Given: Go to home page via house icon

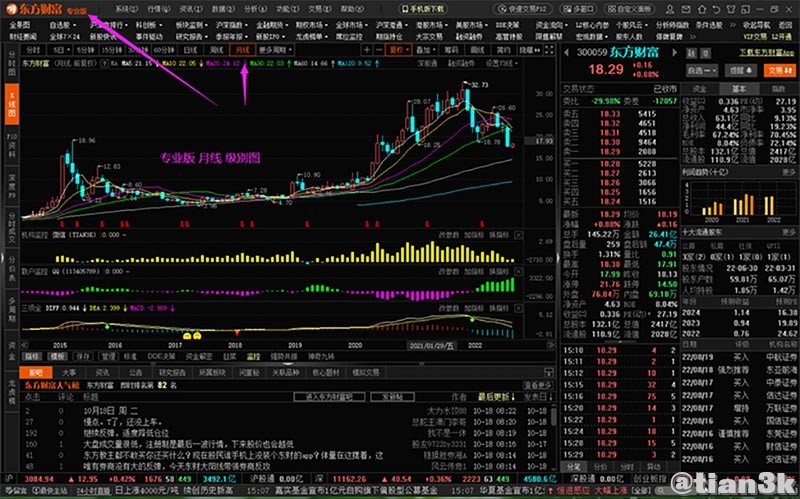Looking at the screenshot, I should pos(702,10).
